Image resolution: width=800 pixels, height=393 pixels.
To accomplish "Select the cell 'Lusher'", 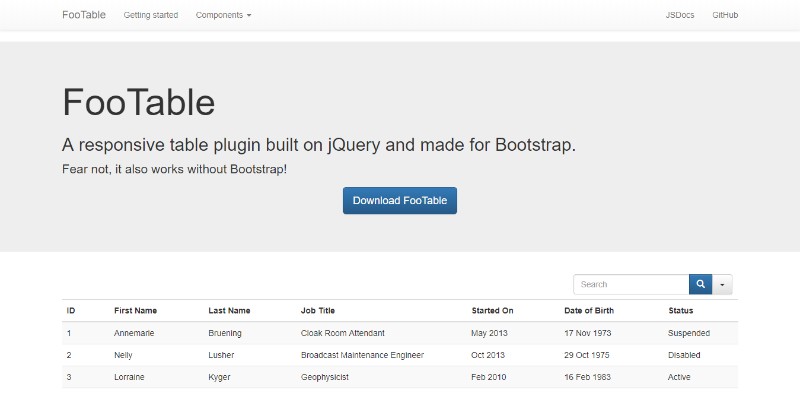I will (x=221, y=355).
